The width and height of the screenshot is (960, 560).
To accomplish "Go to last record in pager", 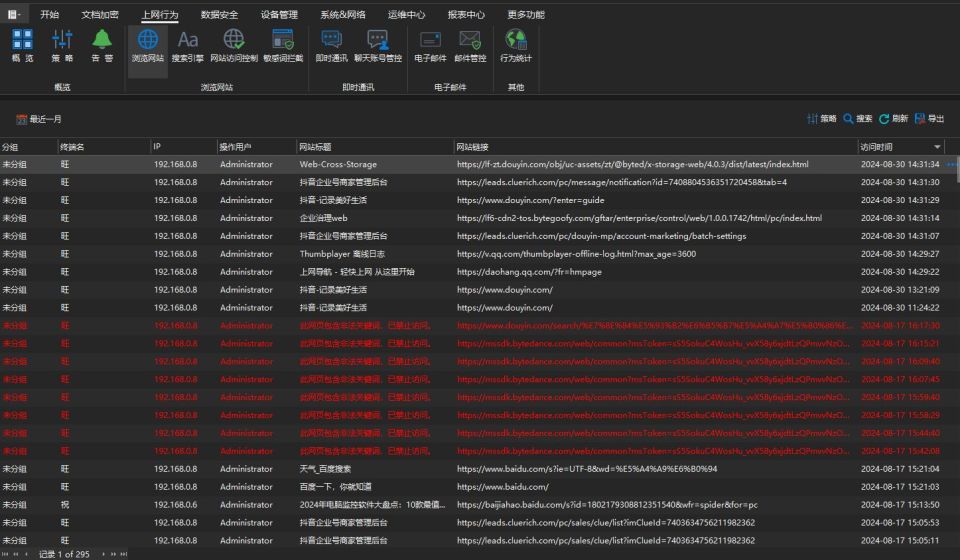I will (x=124, y=554).
